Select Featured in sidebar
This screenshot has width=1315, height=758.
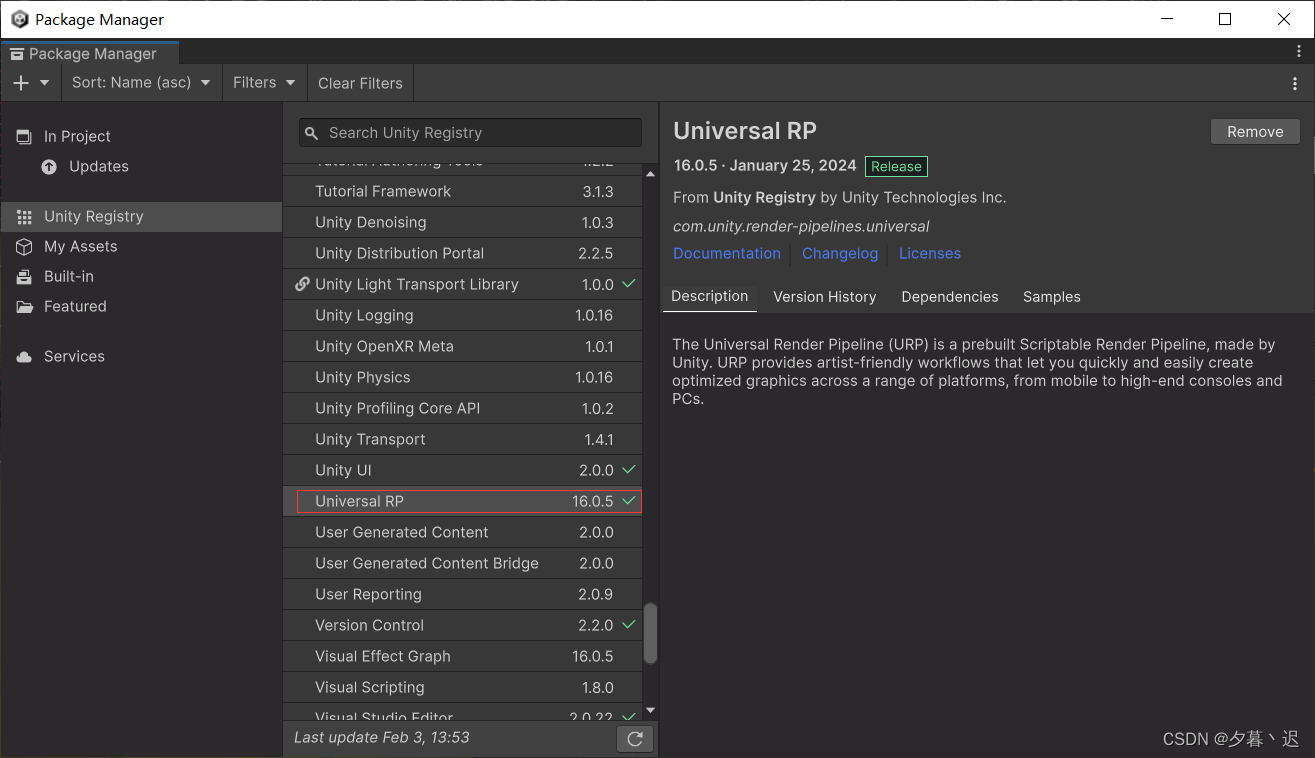pos(141,306)
